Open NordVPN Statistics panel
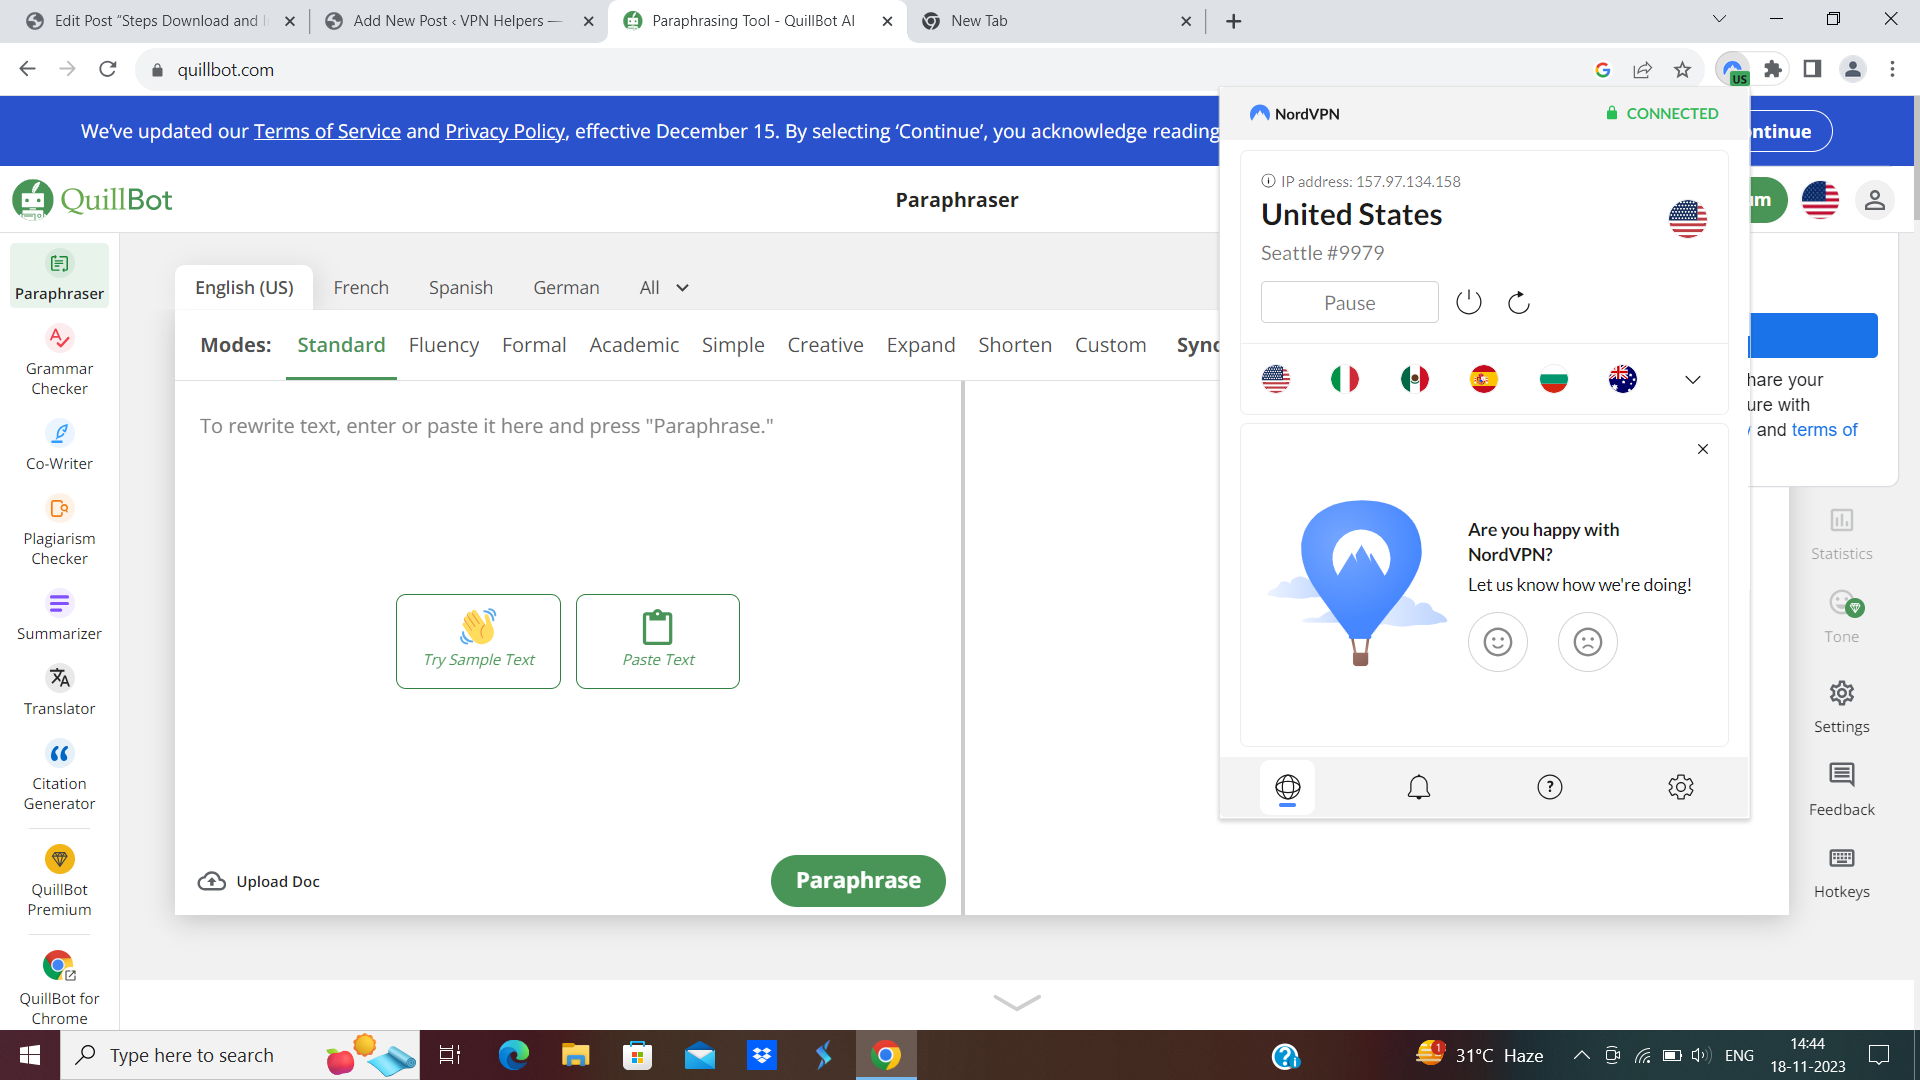1920x1080 pixels. click(x=1841, y=535)
